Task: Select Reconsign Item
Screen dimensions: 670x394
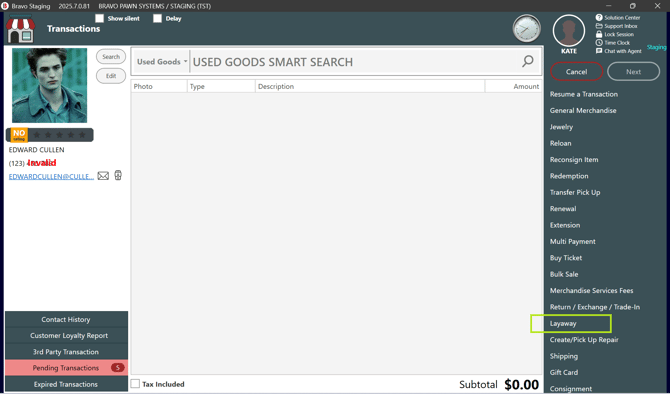Action: [574, 159]
